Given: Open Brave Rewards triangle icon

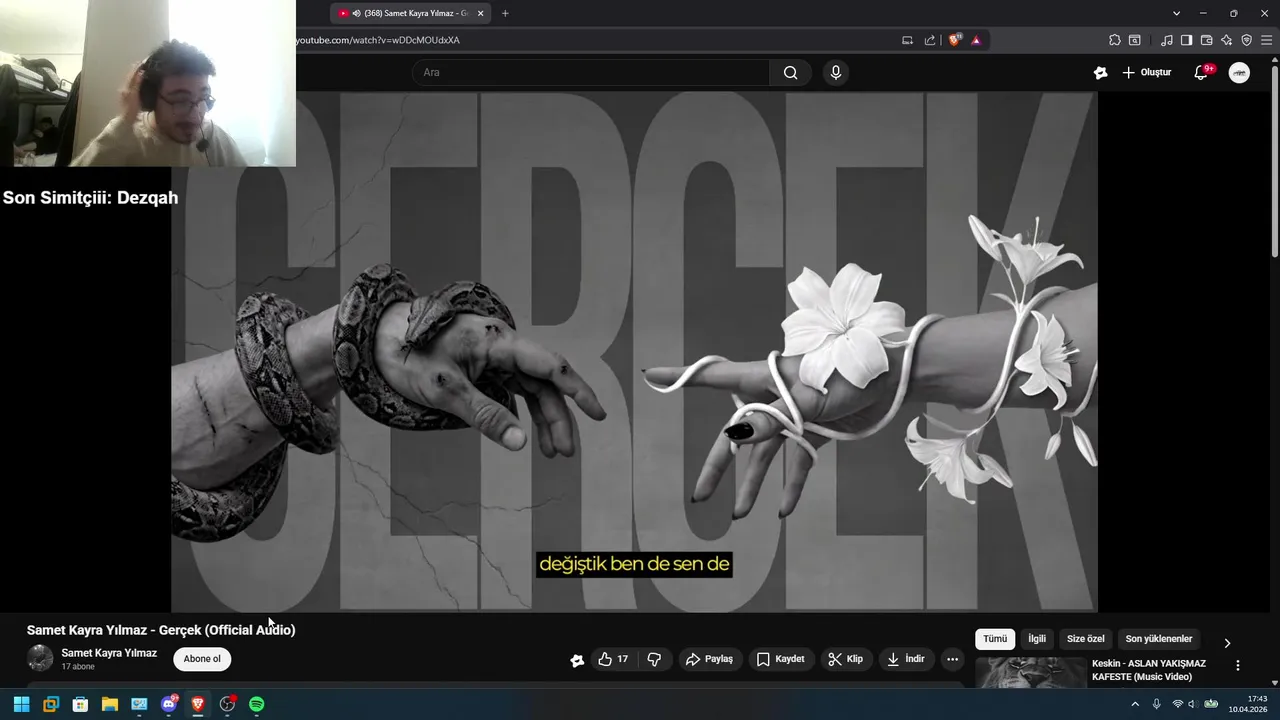Looking at the screenshot, I should click(976, 40).
